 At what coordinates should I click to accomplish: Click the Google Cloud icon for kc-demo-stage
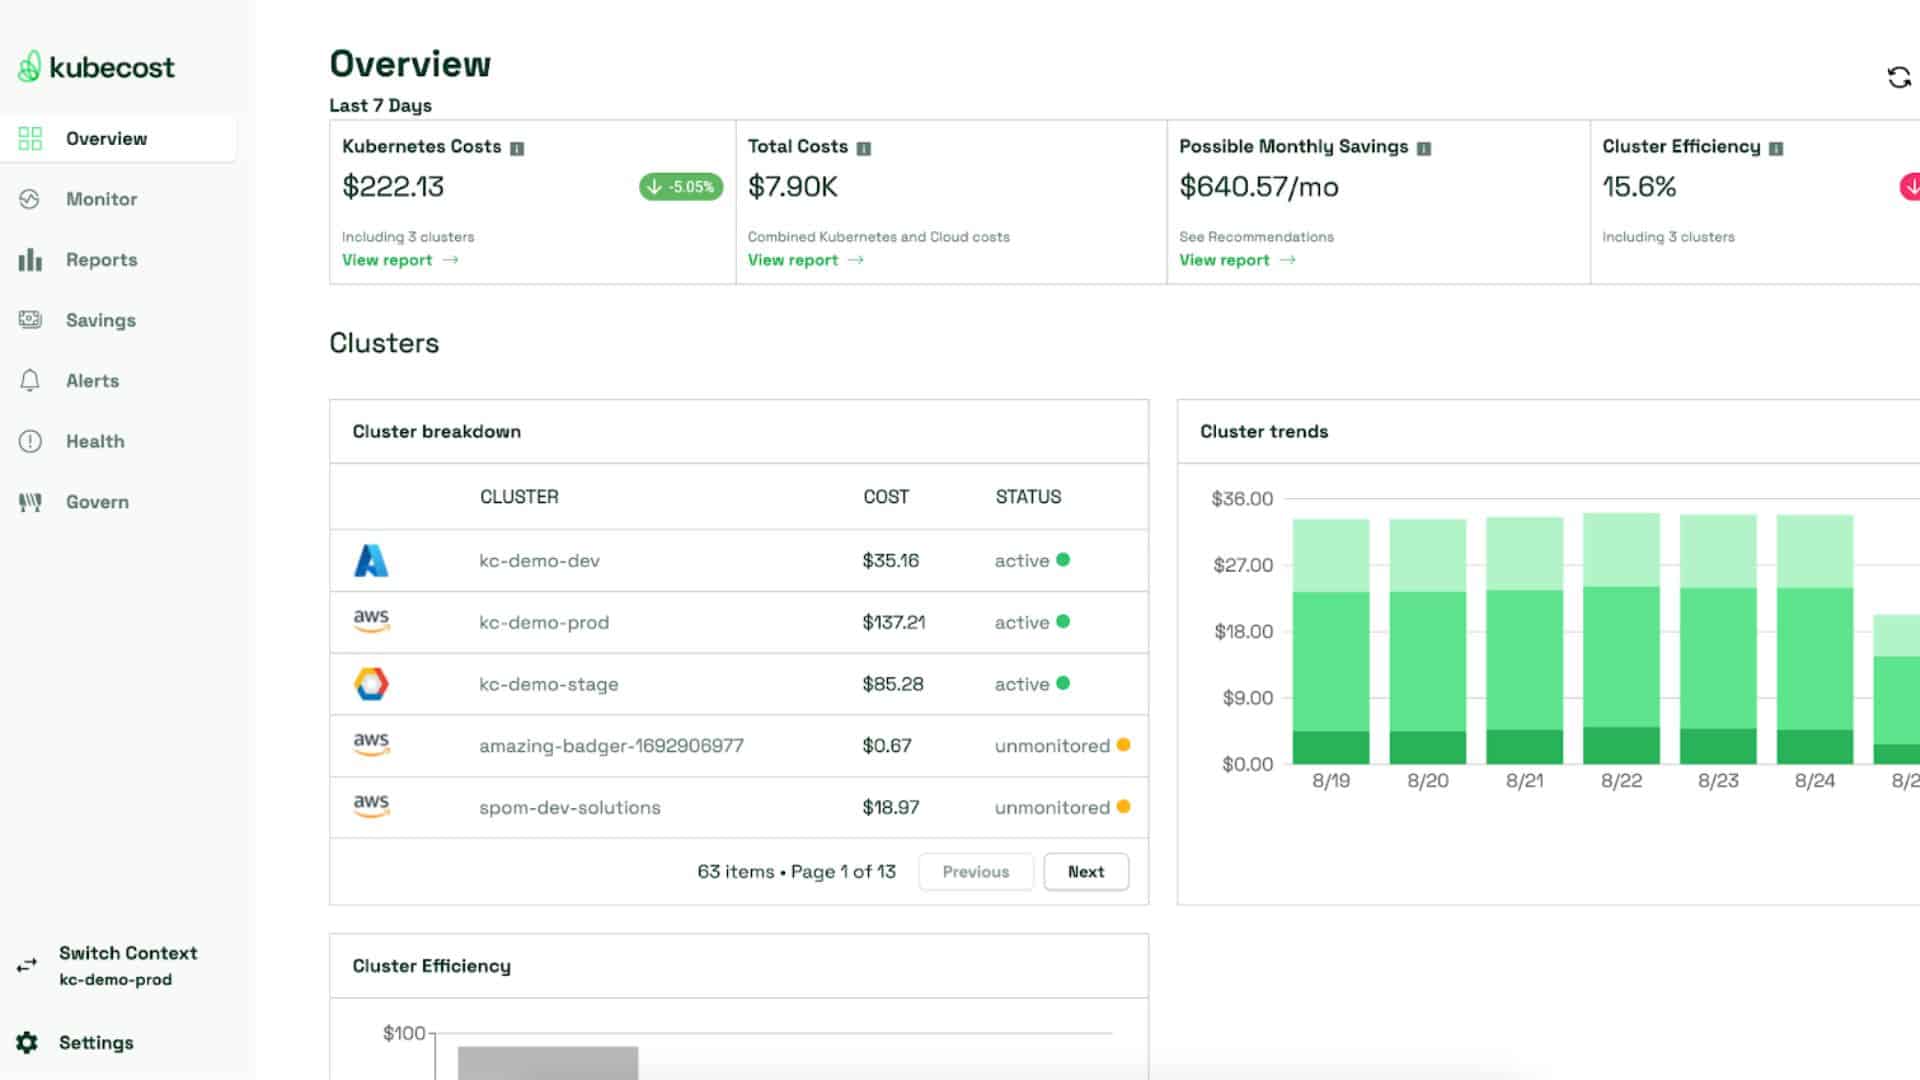(371, 684)
